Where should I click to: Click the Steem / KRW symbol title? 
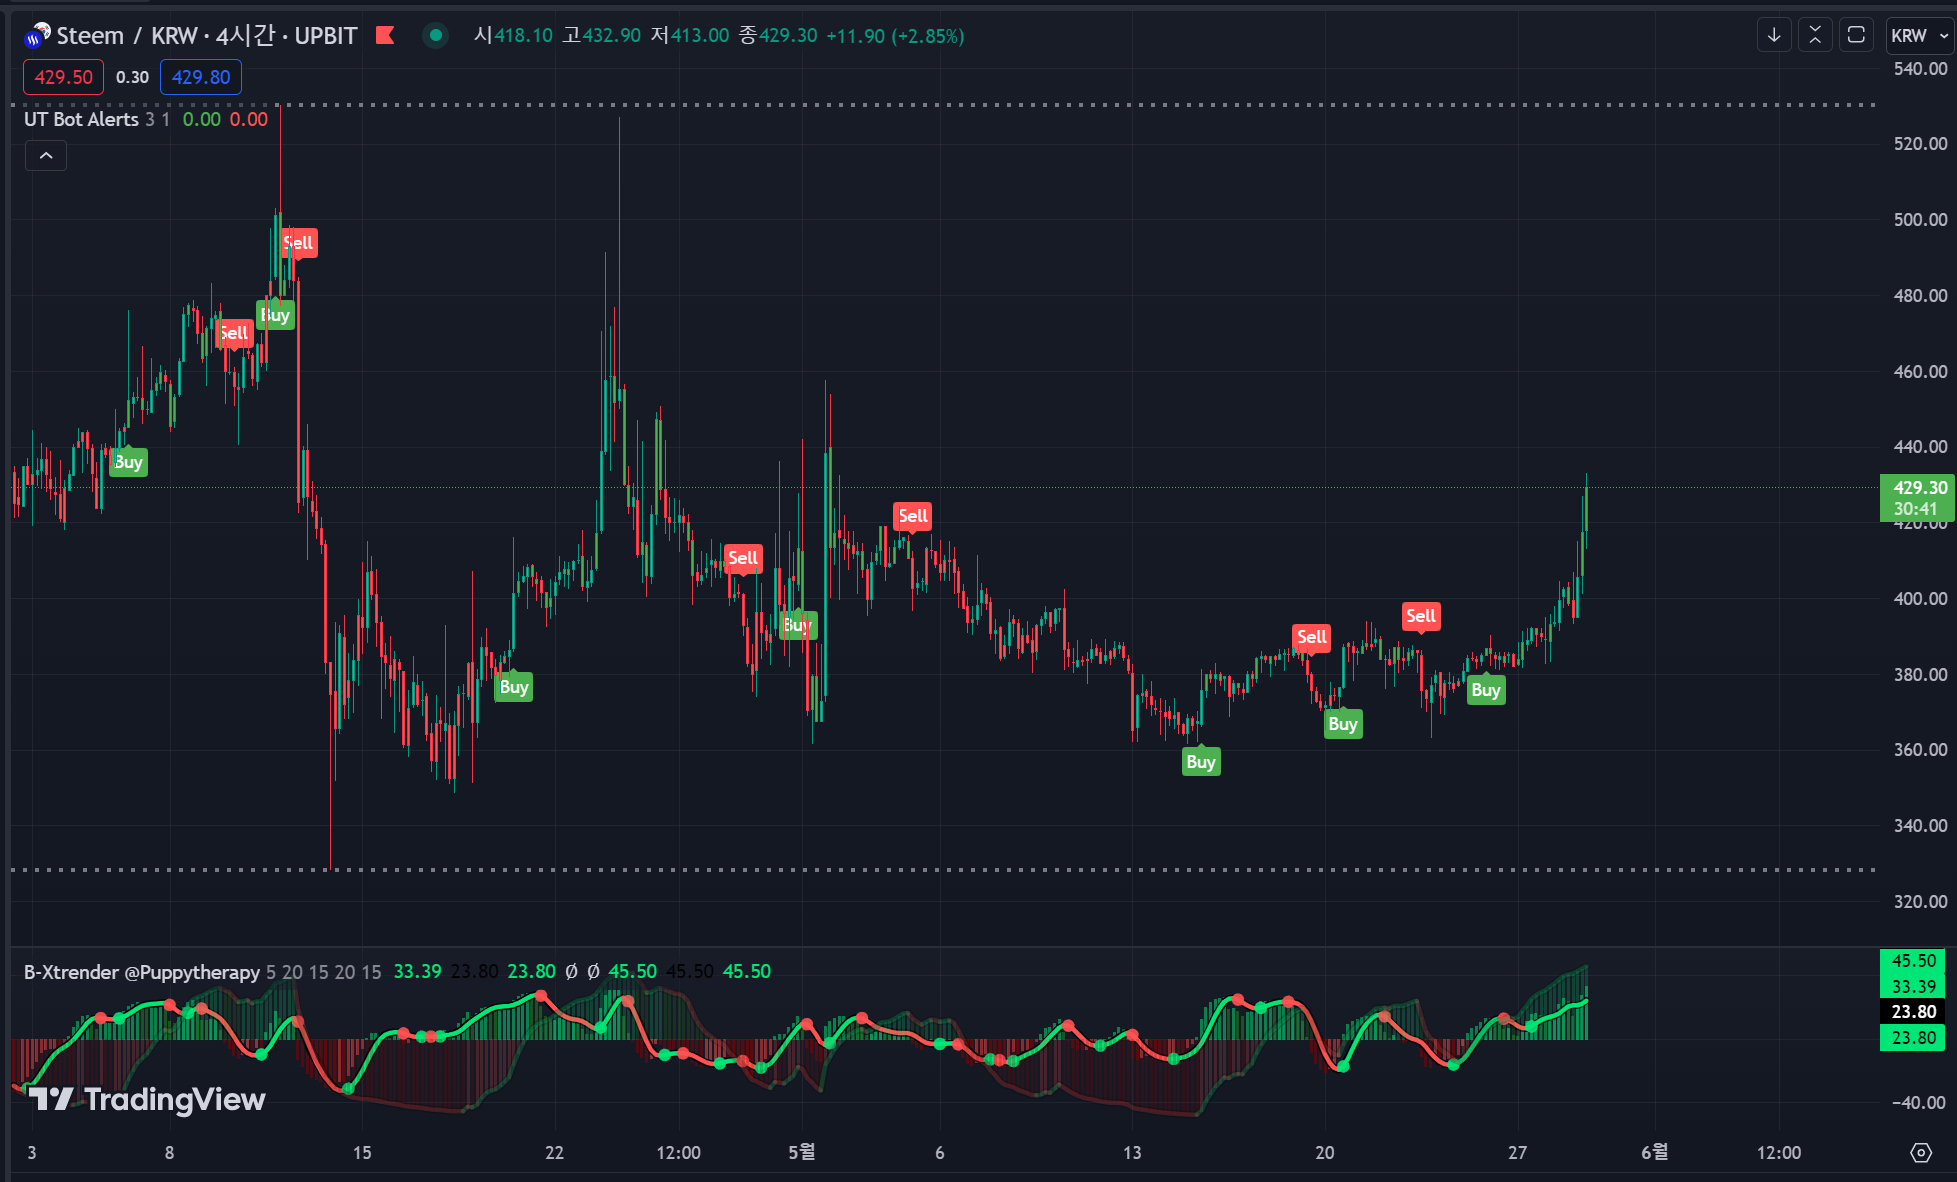click(127, 35)
